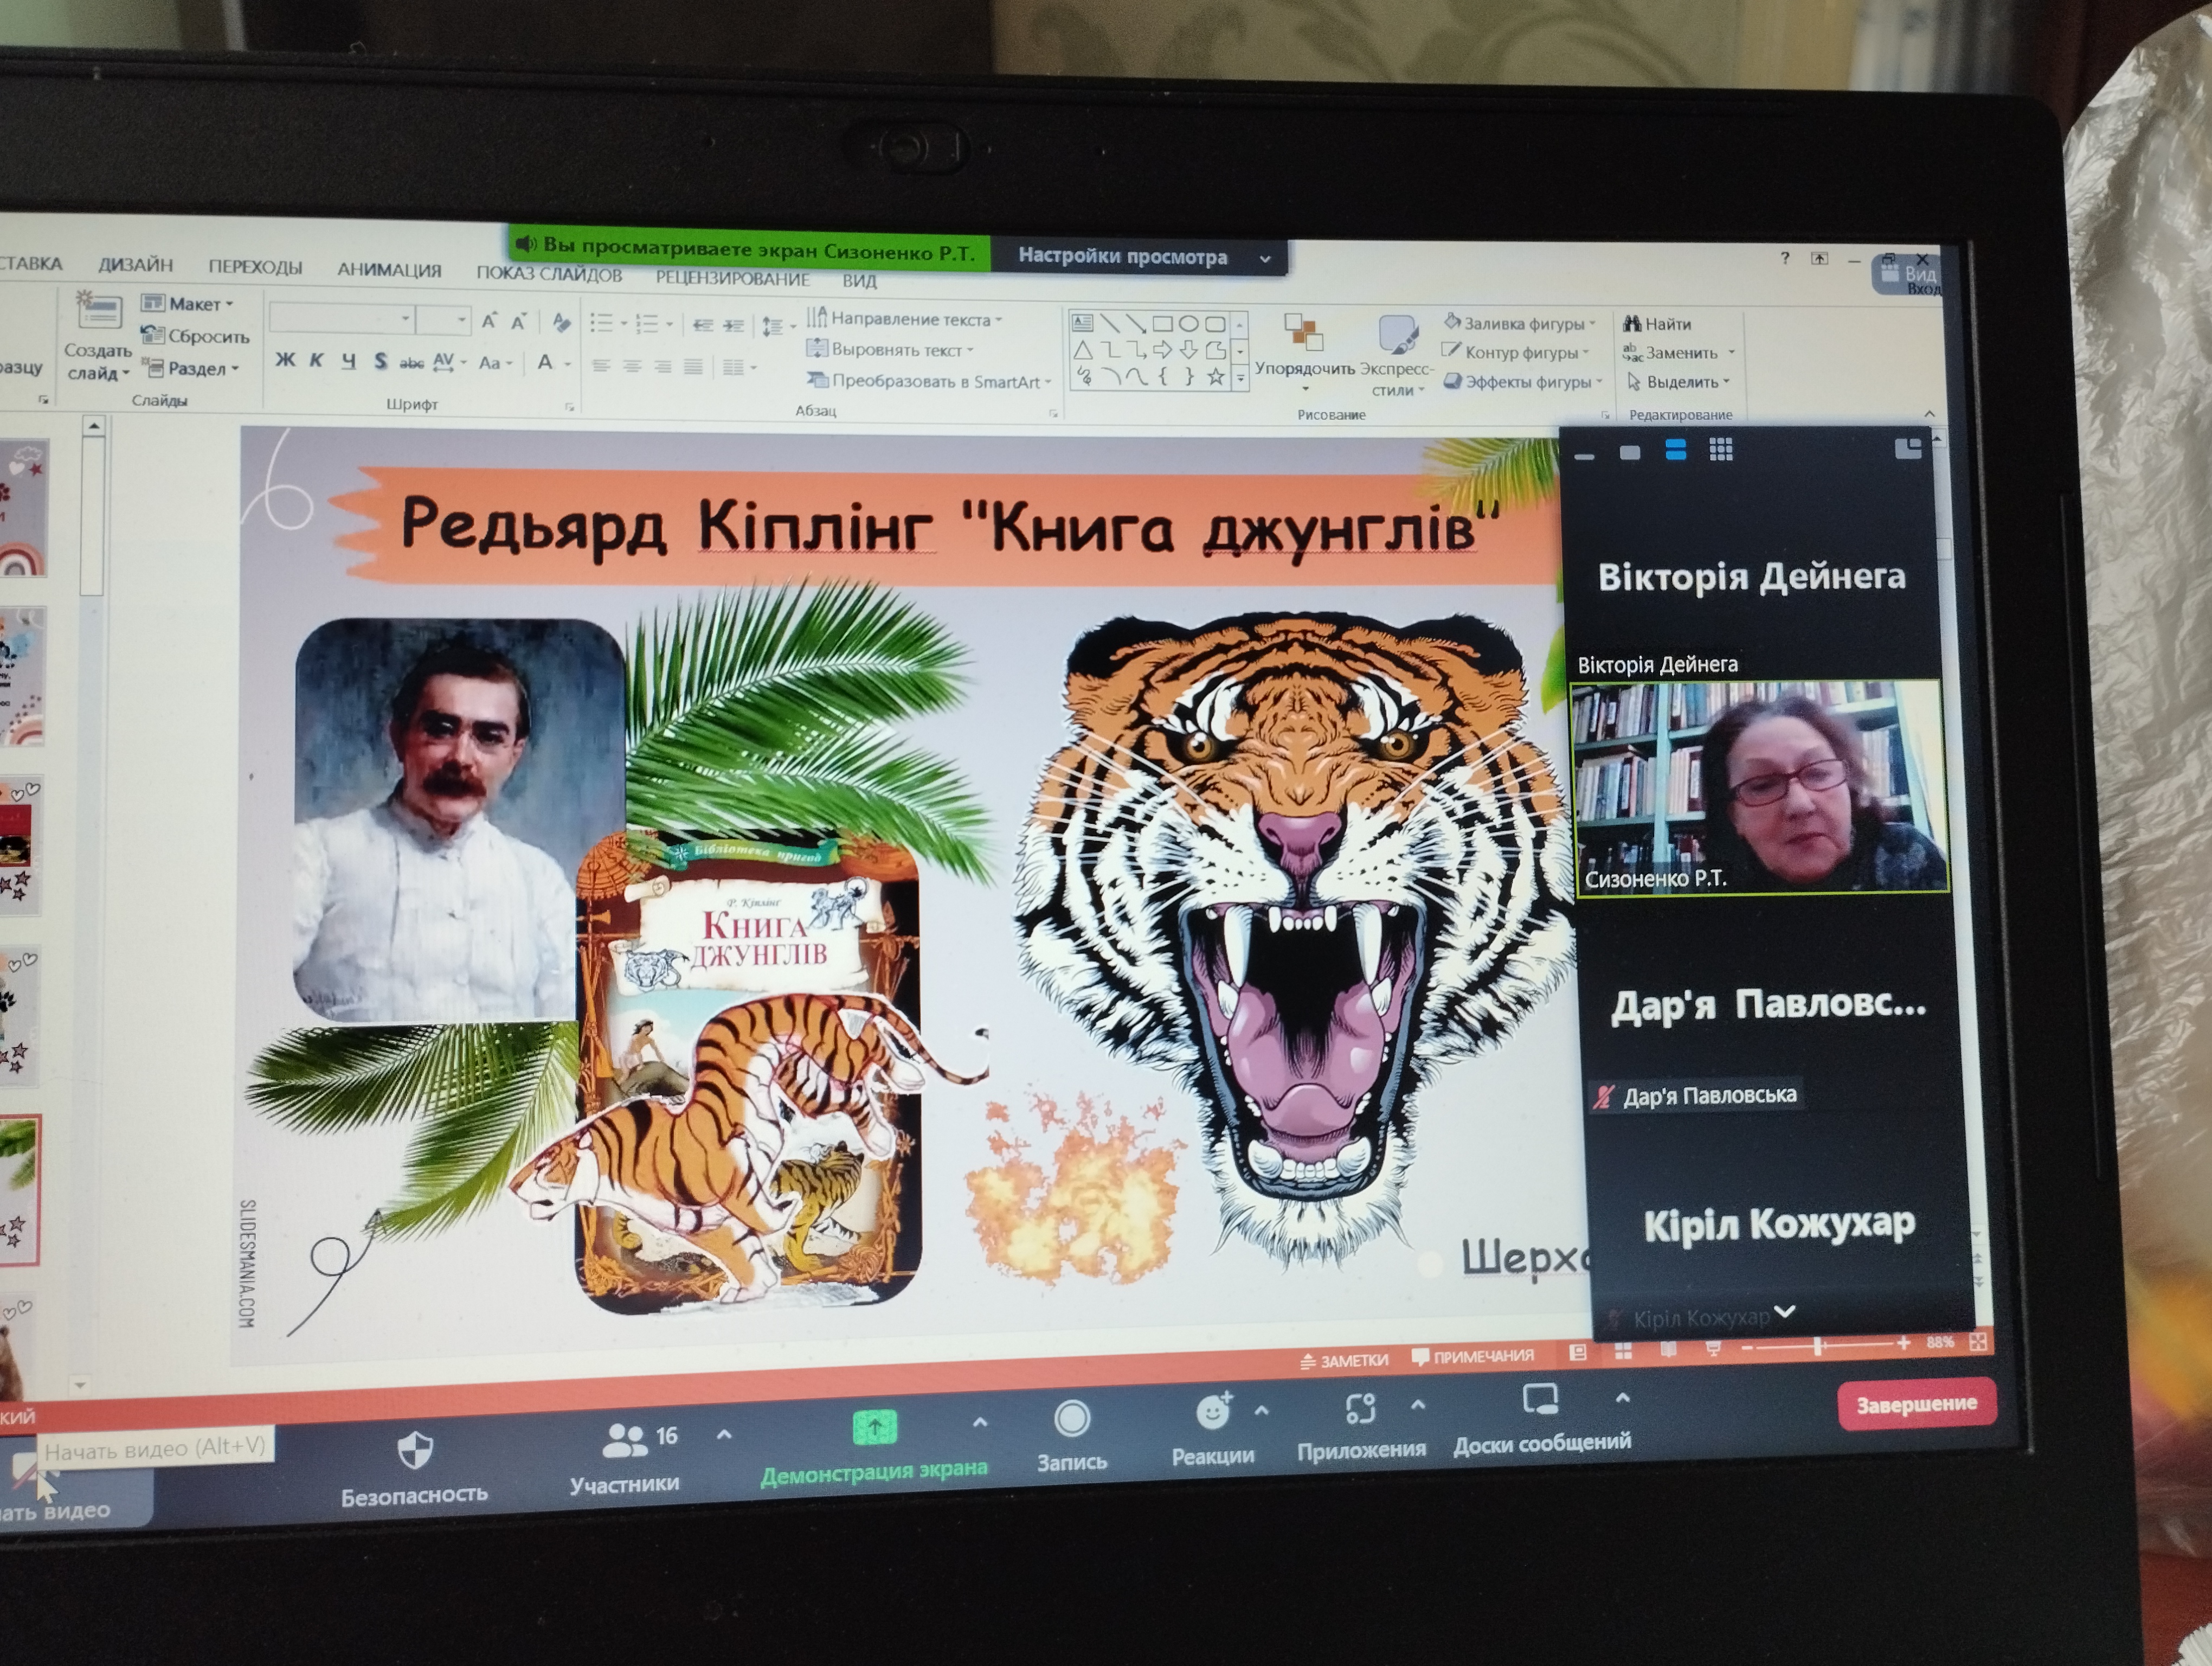Image resolution: width=2212 pixels, height=1666 pixels.
Task: Open the font name combo box
Action: [342, 319]
